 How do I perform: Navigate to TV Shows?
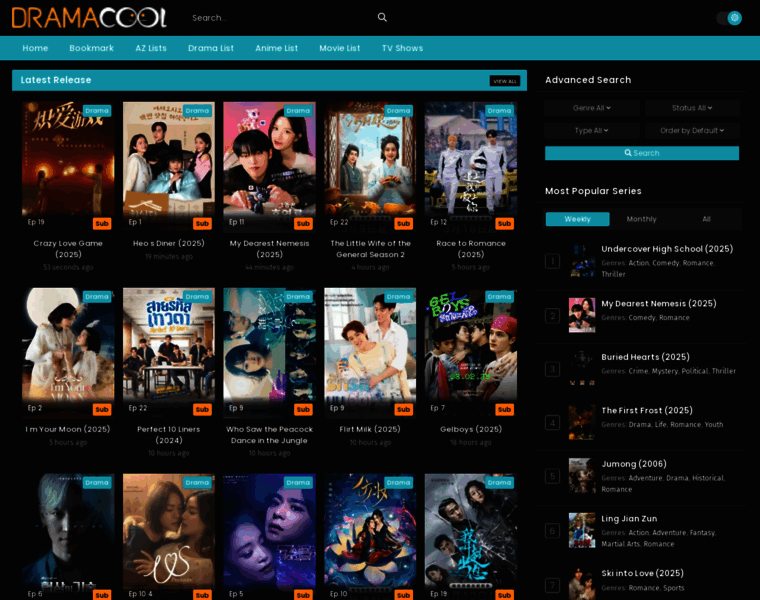coord(402,48)
